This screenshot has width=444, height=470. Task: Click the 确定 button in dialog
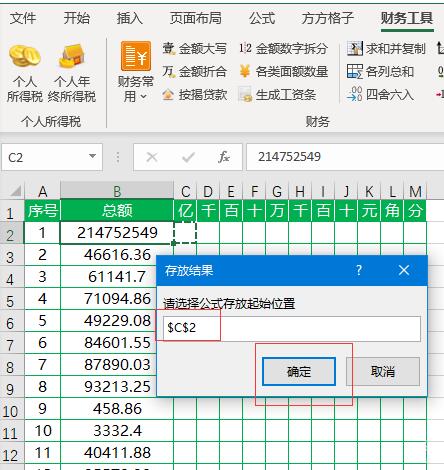(299, 372)
